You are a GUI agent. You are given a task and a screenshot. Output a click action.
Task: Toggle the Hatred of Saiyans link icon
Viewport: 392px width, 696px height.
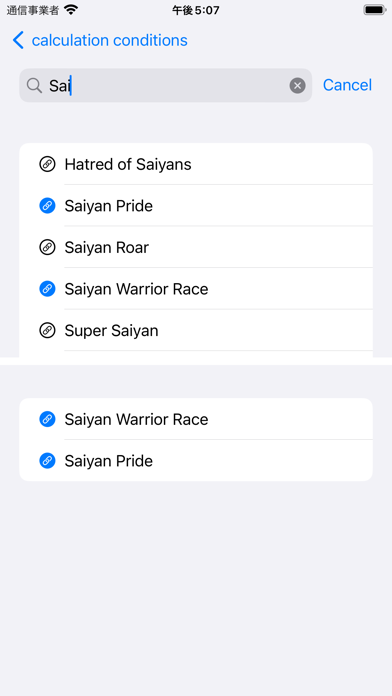(x=47, y=164)
